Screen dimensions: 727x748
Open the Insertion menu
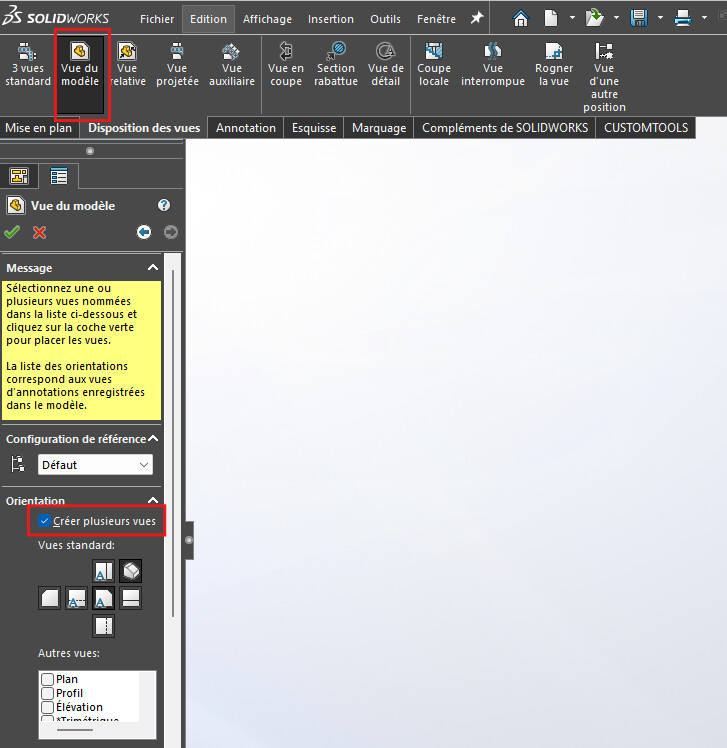tap(330, 19)
